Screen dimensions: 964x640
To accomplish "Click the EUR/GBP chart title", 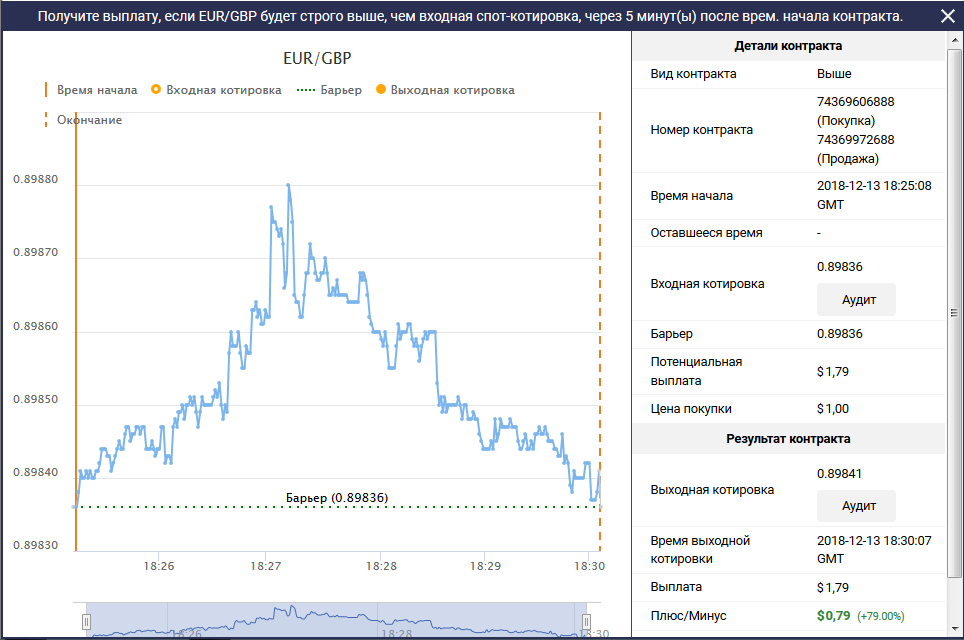I will pyautogui.click(x=317, y=58).
